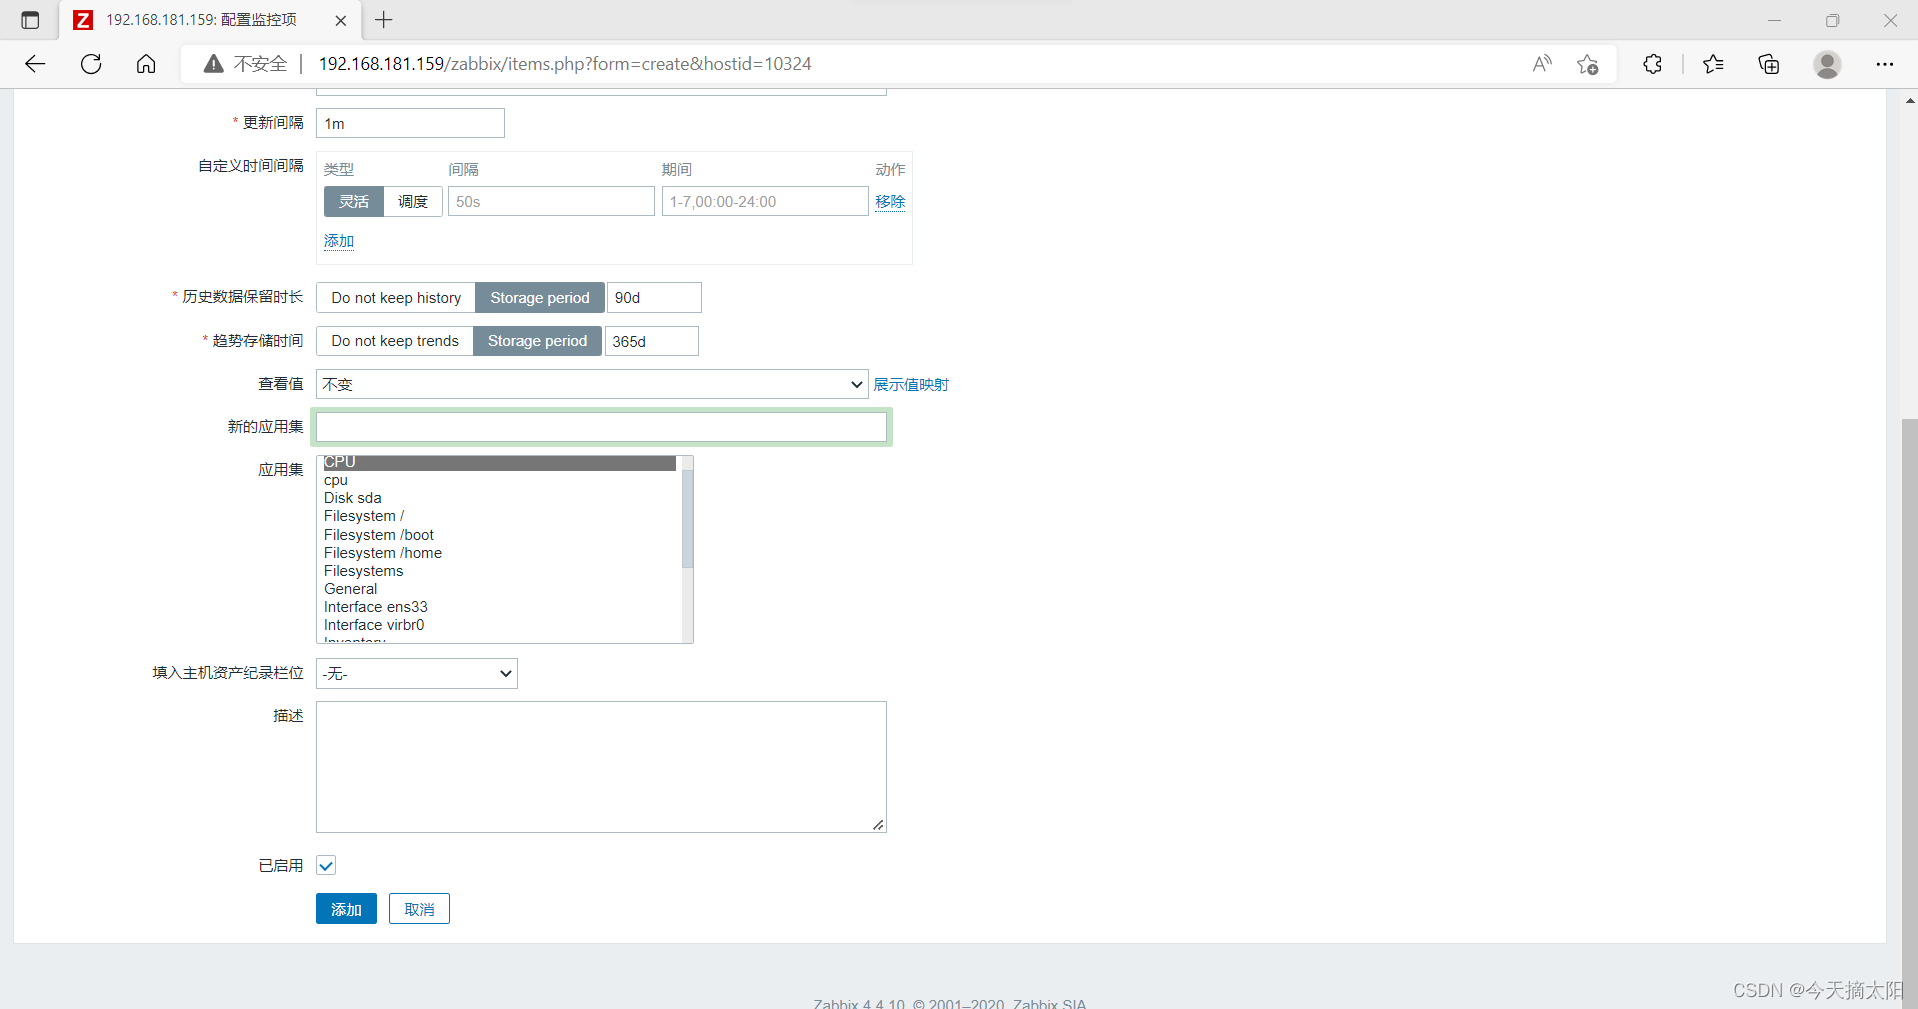This screenshot has width=1918, height=1009.
Task: Choose Do not keep history
Action: (x=396, y=297)
